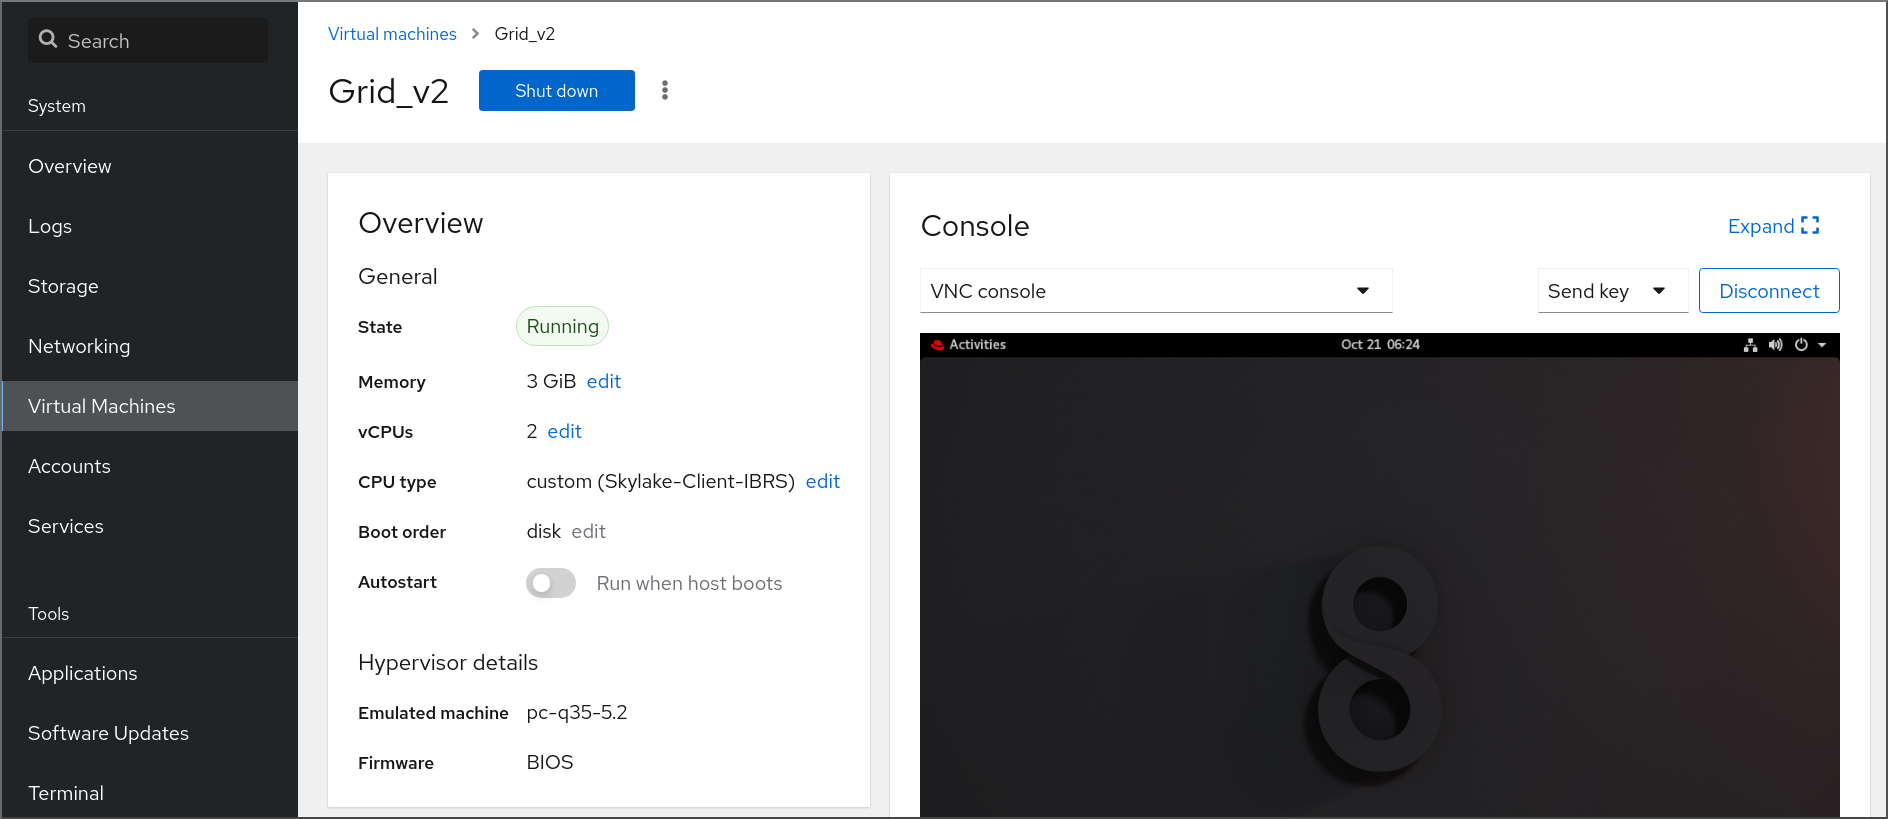Image resolution: width=1888 pixels, height=819 pixels.
Task: Click the power icon in VM top bar
Action: pyautogui.click(x=1801, y=345)
